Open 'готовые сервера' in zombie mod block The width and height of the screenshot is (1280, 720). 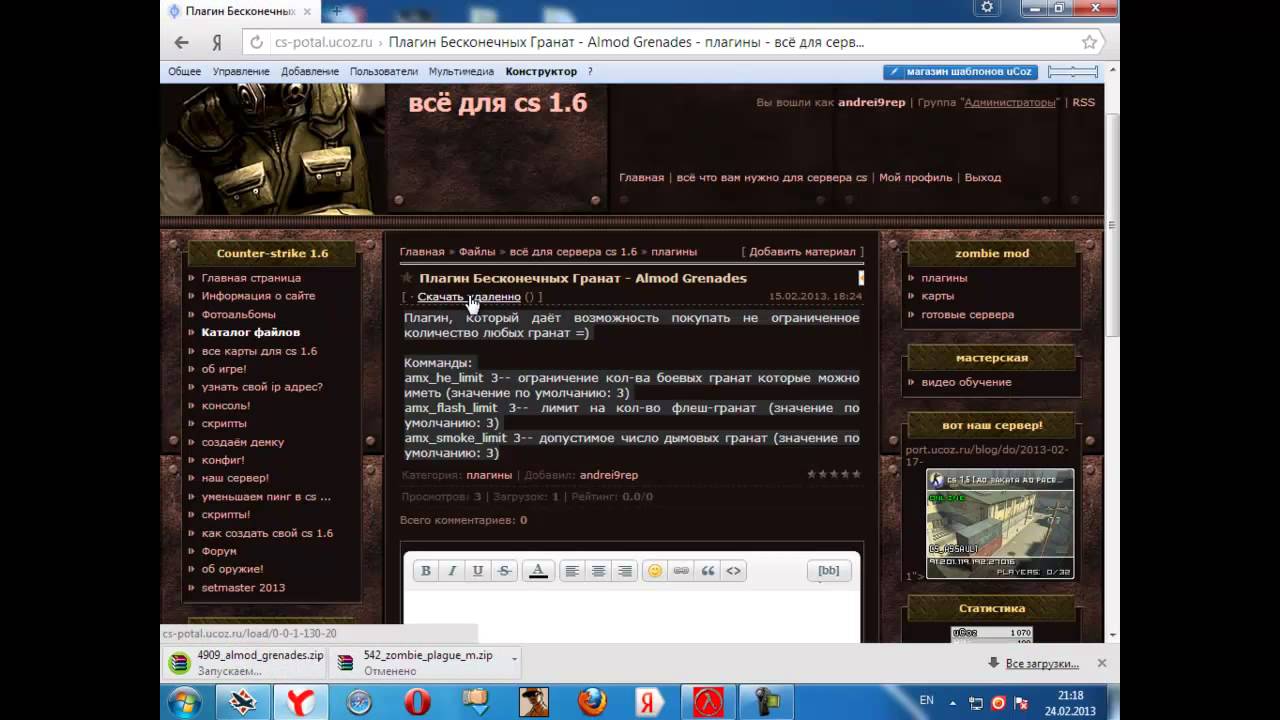point(967,315)
